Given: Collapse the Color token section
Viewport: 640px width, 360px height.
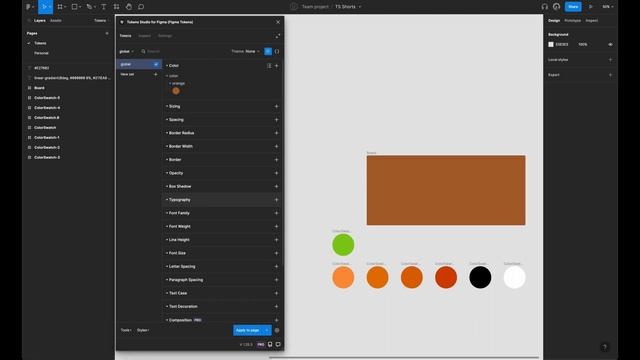Looking at the screenshot, I should (172, 65).
